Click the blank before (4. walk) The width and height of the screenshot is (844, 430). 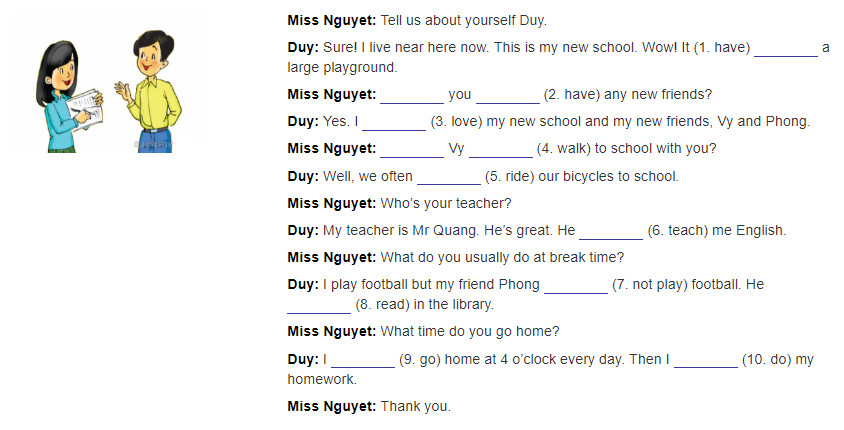[x=501, y=149]
